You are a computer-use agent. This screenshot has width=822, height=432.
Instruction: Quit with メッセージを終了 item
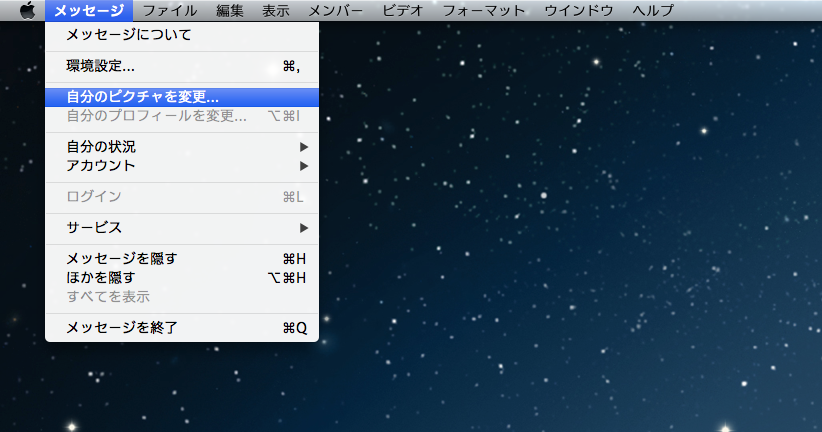(182, 328)
